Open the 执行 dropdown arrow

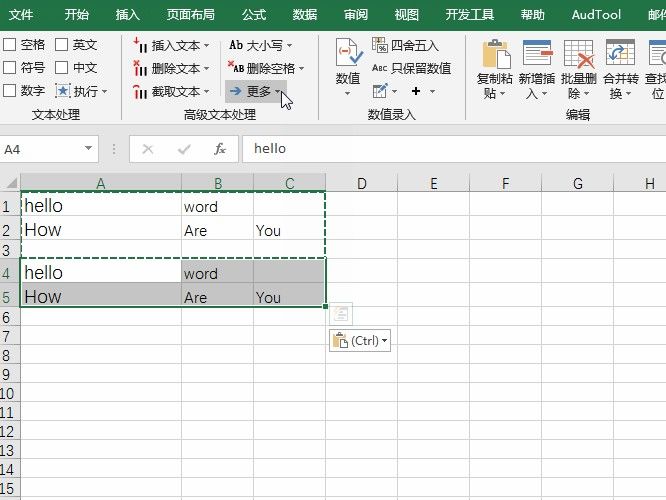pyautogui.click(x=104, y=91)
